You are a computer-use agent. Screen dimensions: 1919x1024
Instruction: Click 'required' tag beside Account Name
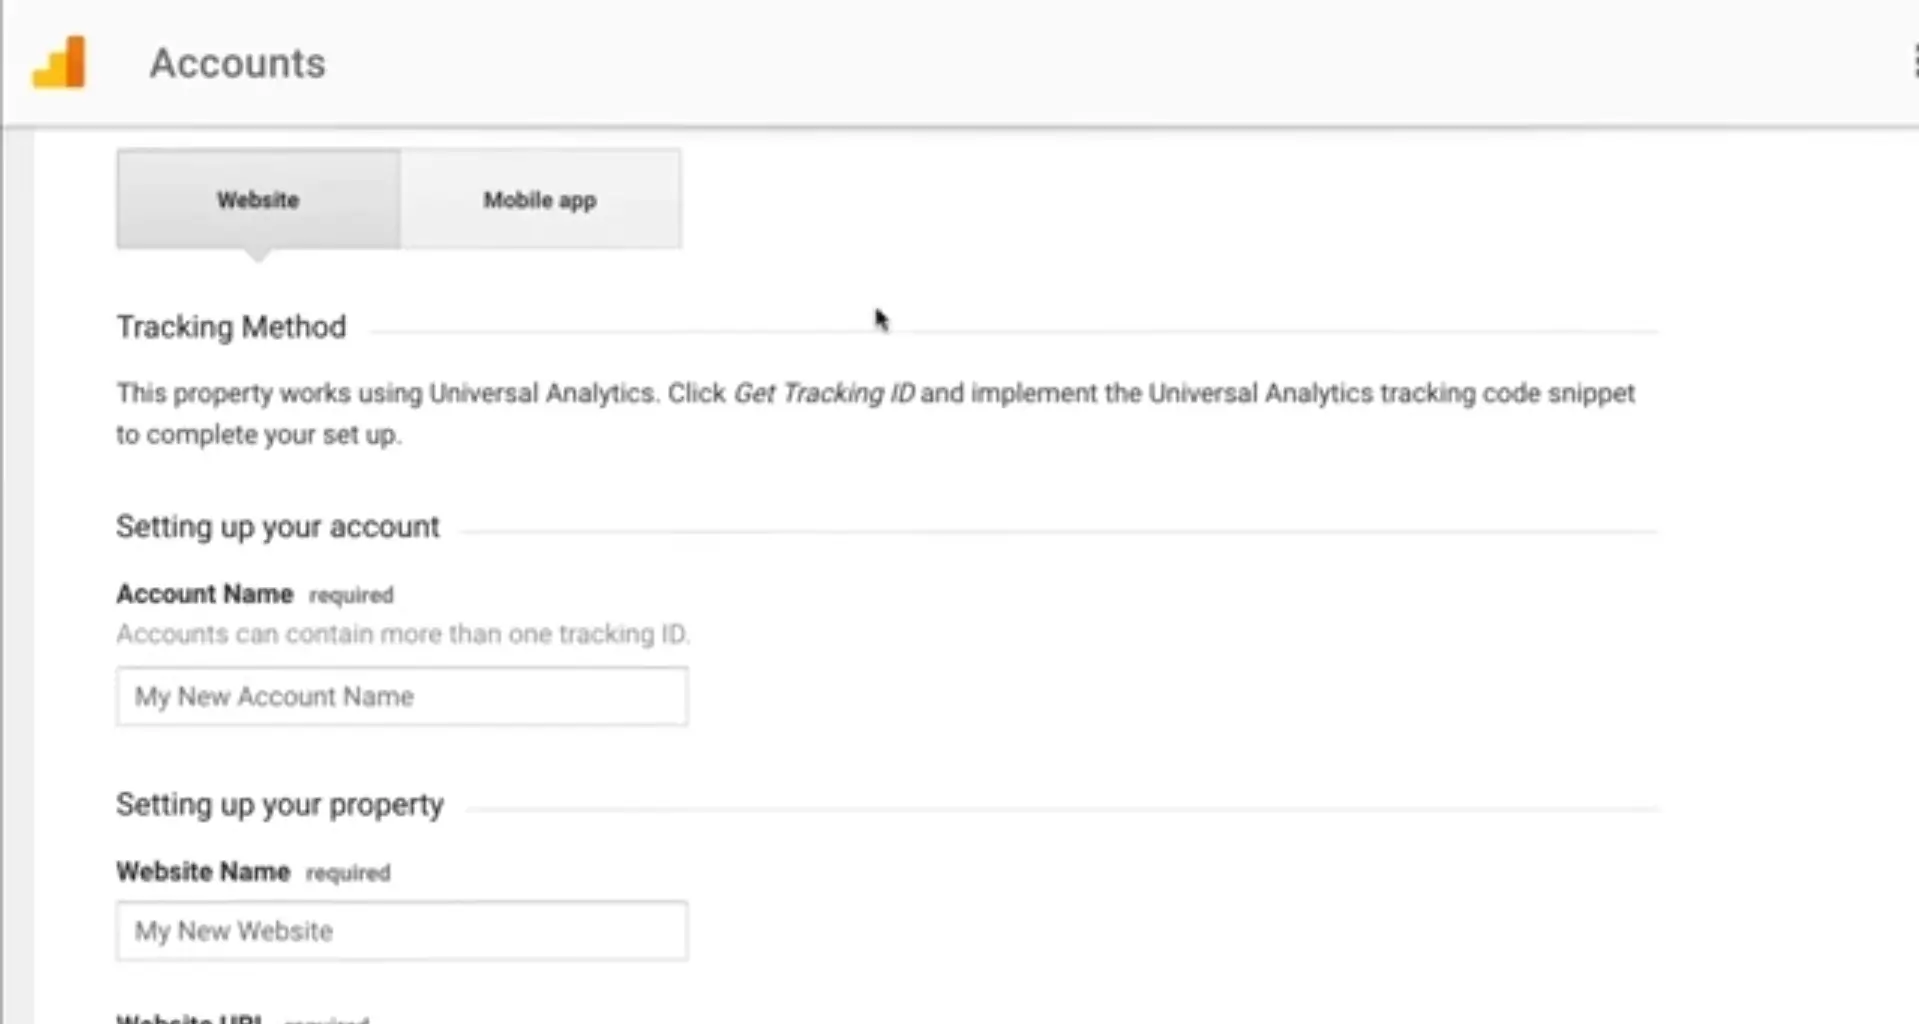pos(351,595)
